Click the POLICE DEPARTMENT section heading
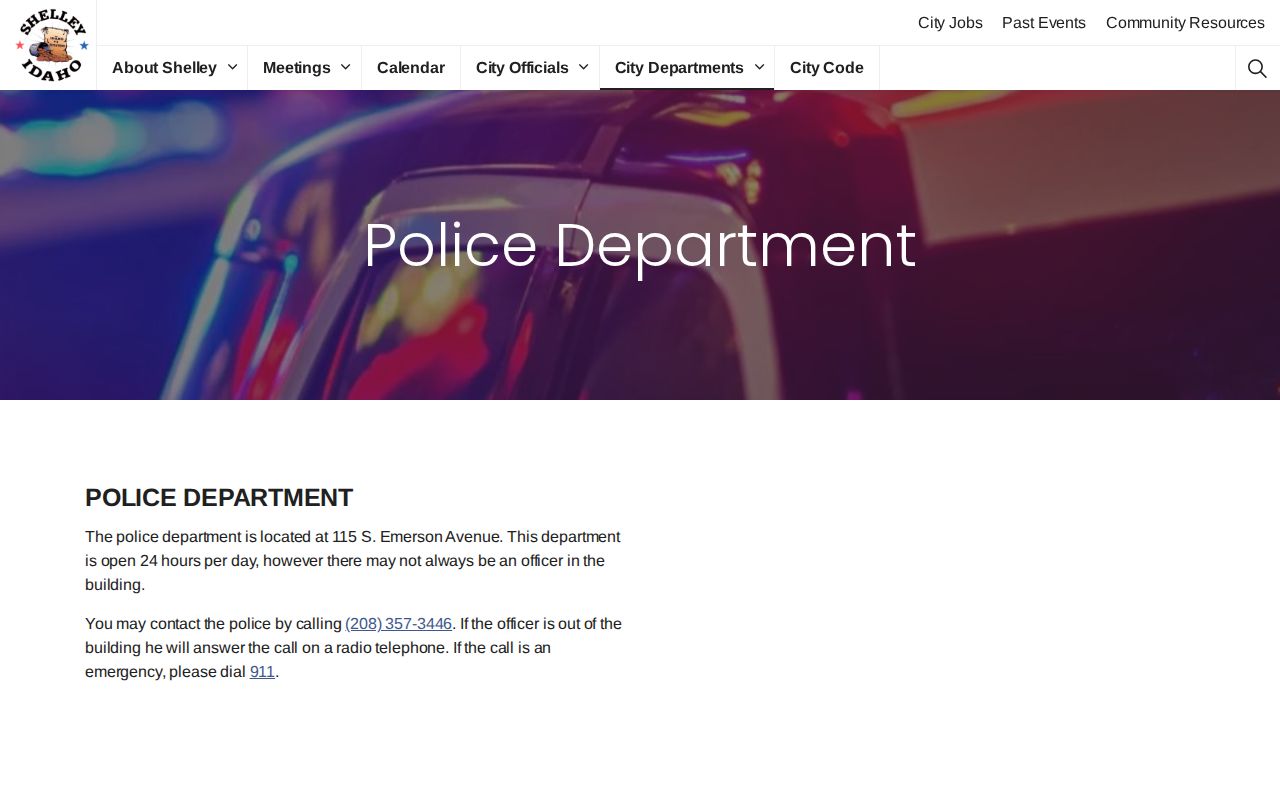The height and width of the screenshot is (800, 1280). coord(219,498)
